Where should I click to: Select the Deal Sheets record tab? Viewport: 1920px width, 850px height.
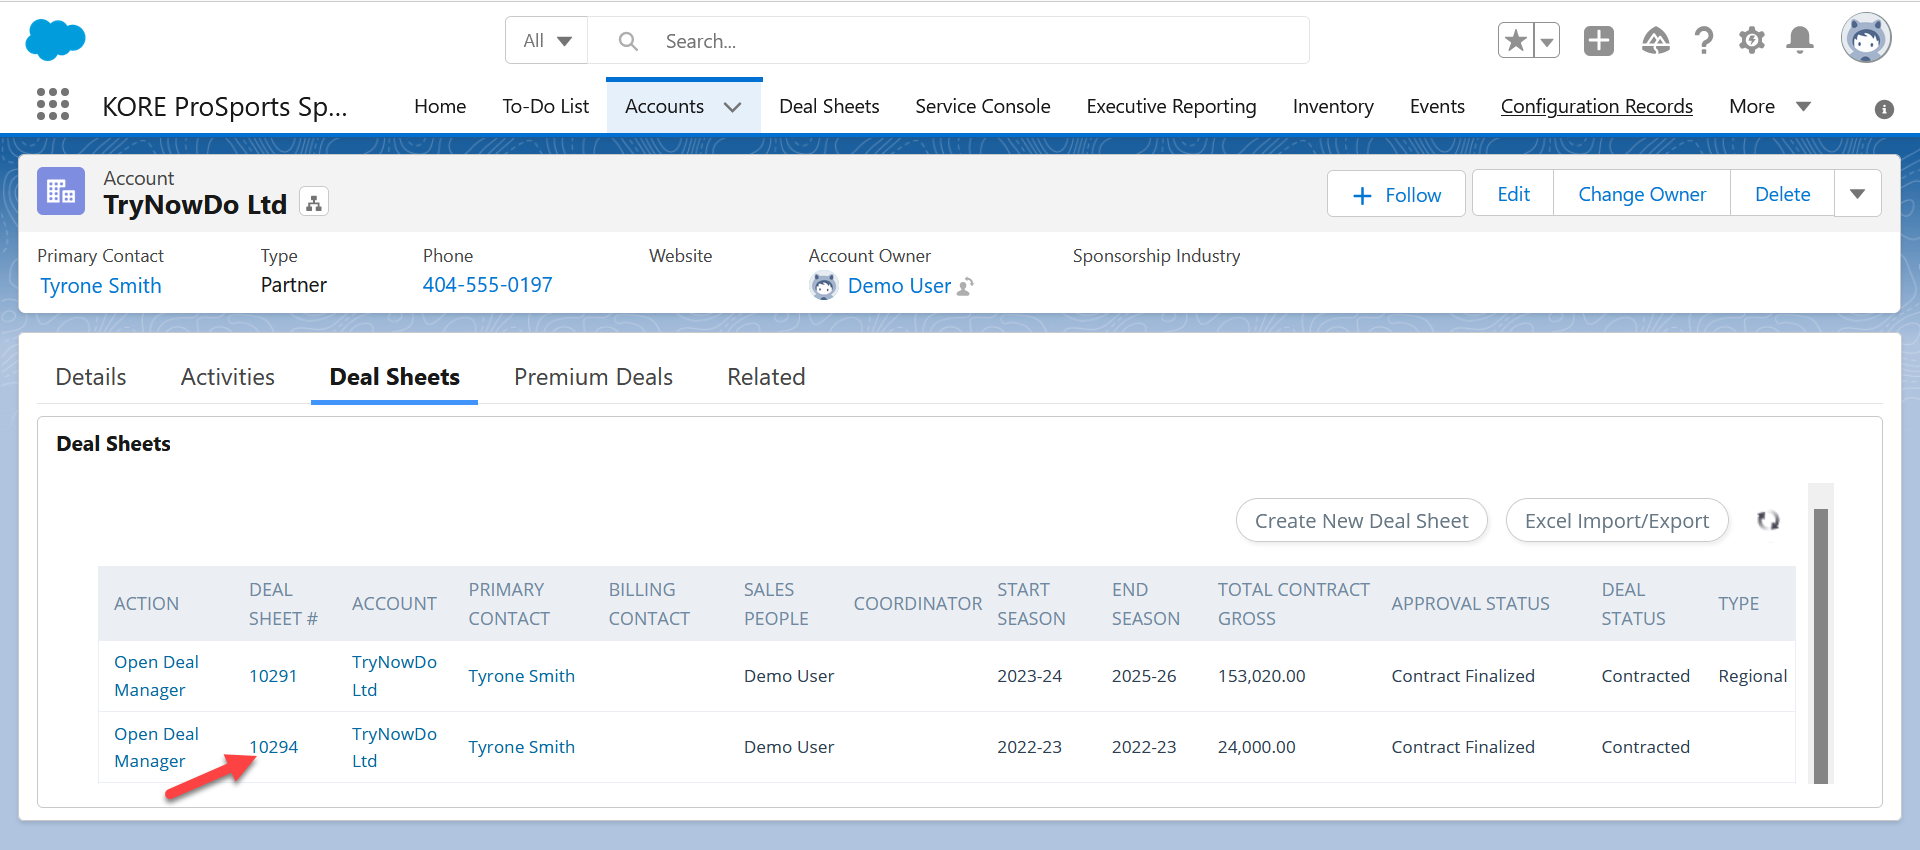point(395,377)
